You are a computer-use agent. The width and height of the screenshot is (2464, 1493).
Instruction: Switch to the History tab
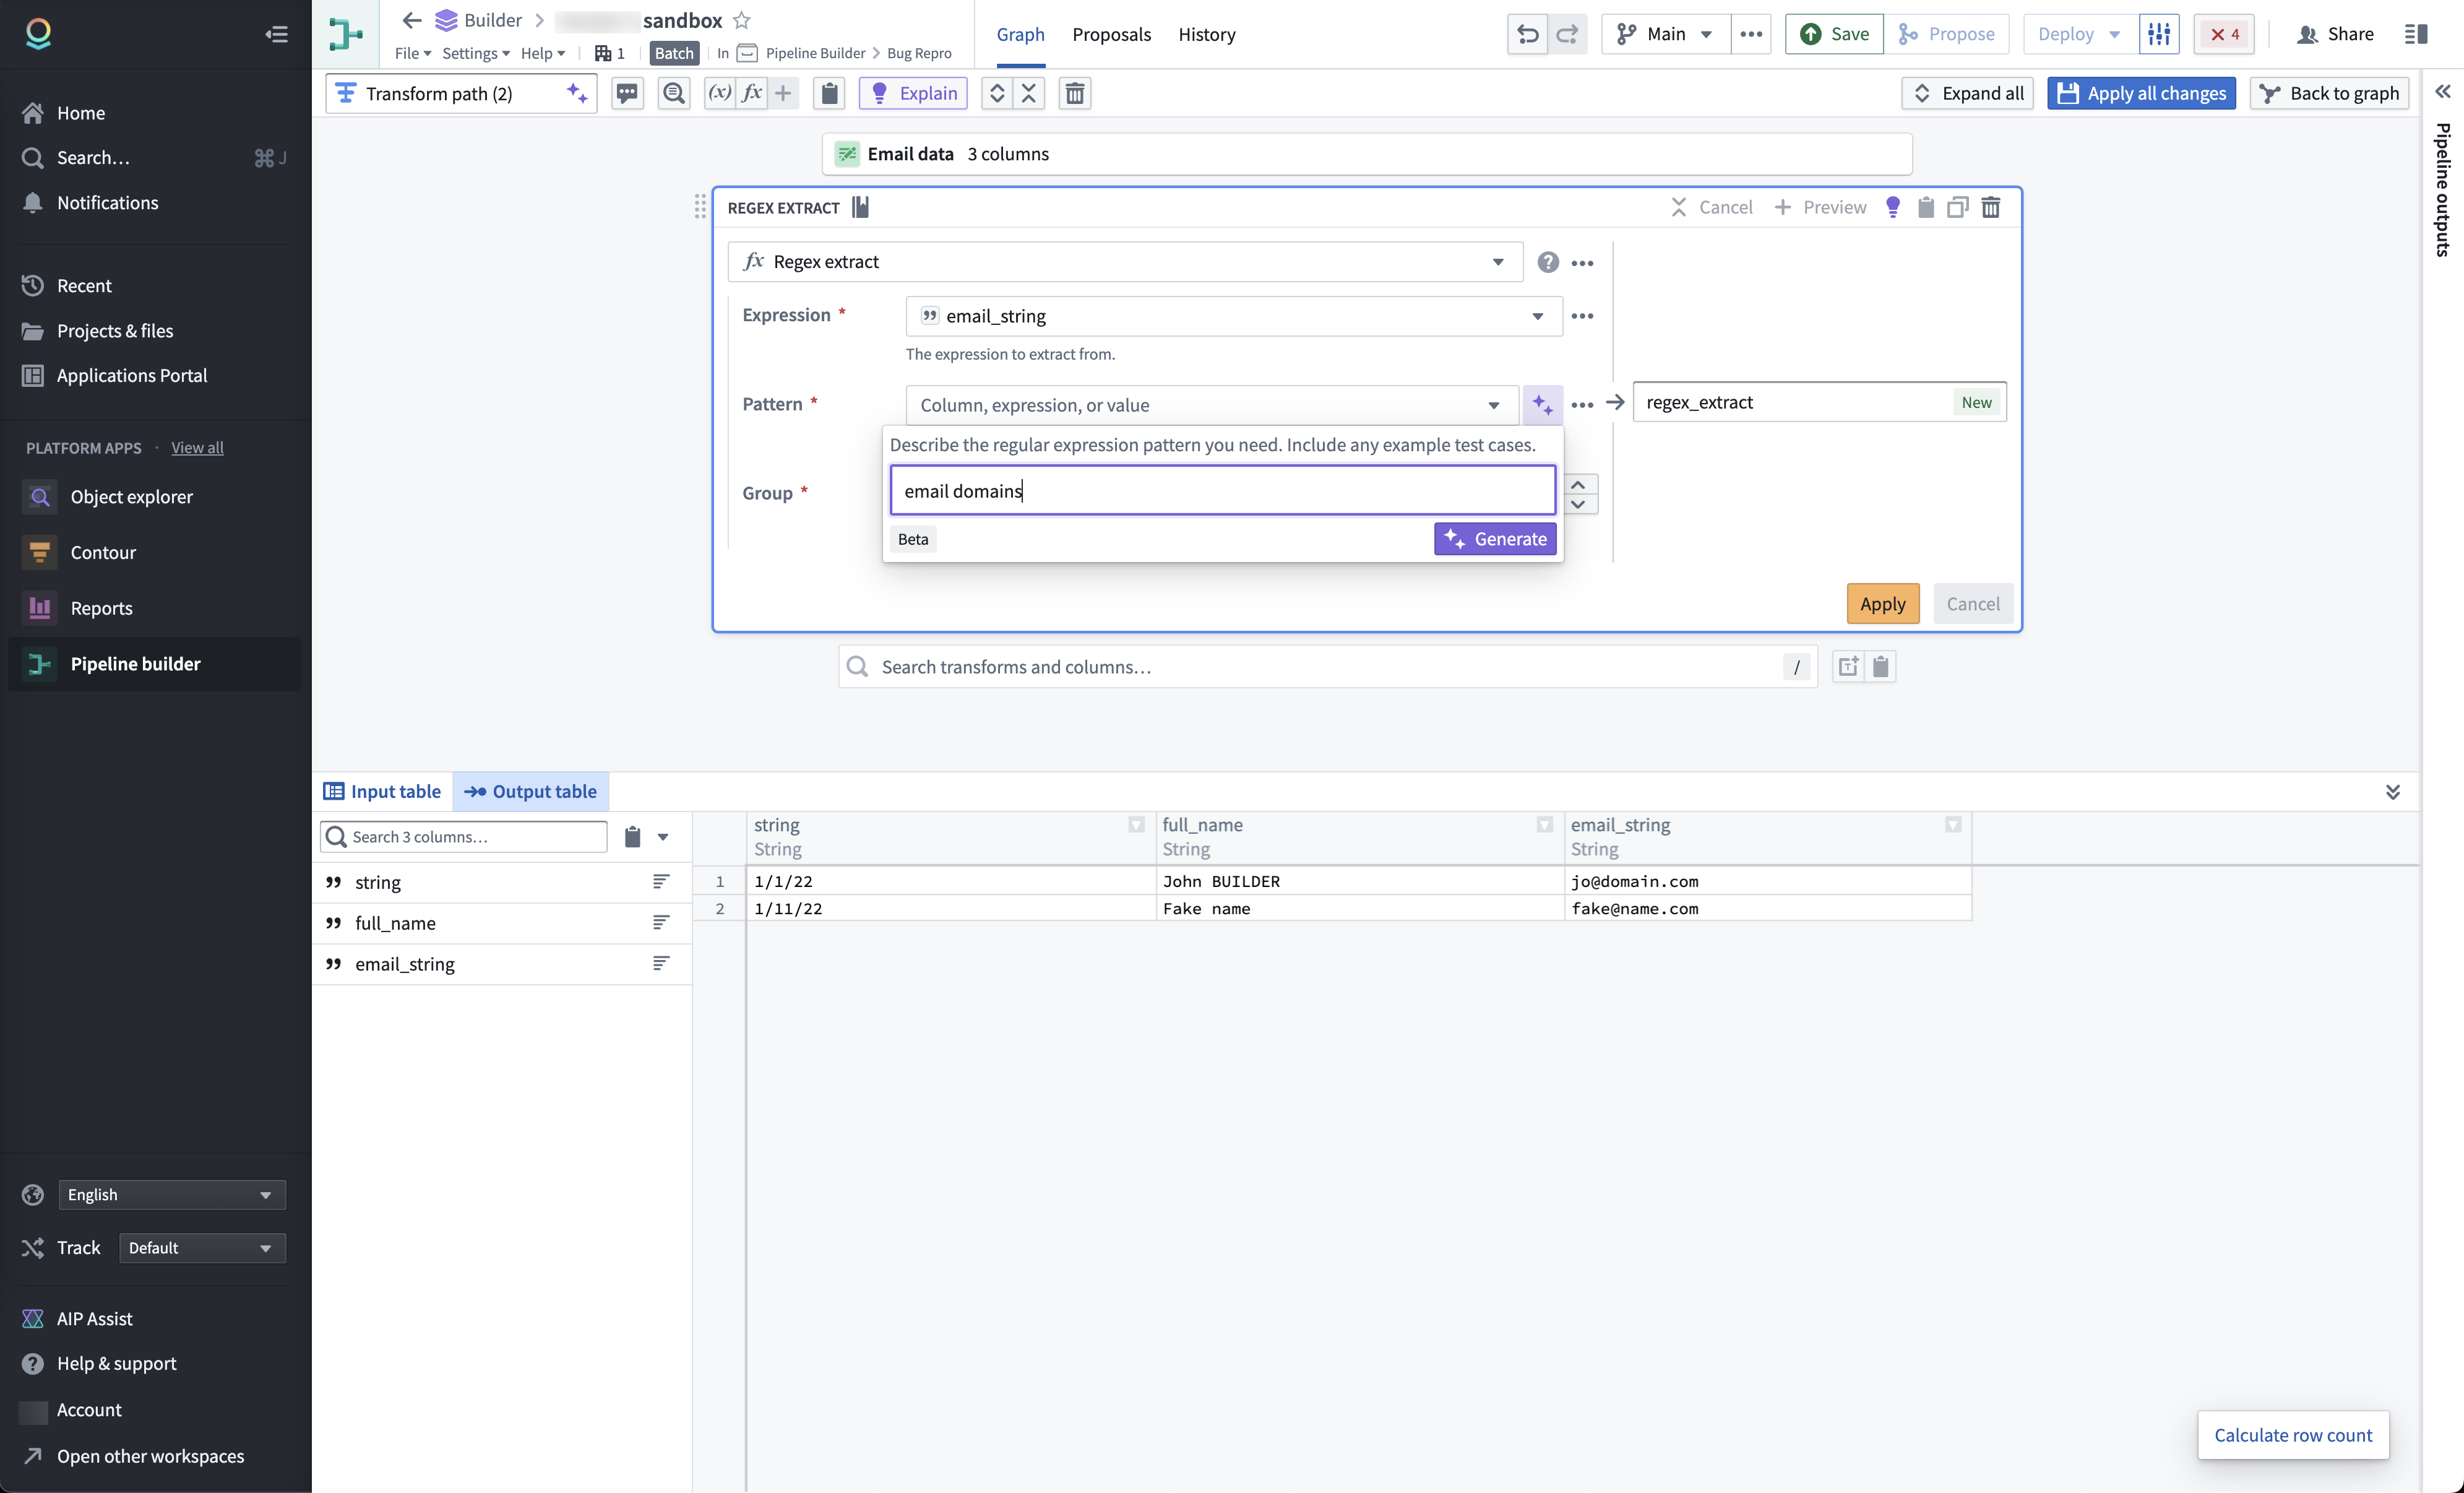tap(1206, 34)
